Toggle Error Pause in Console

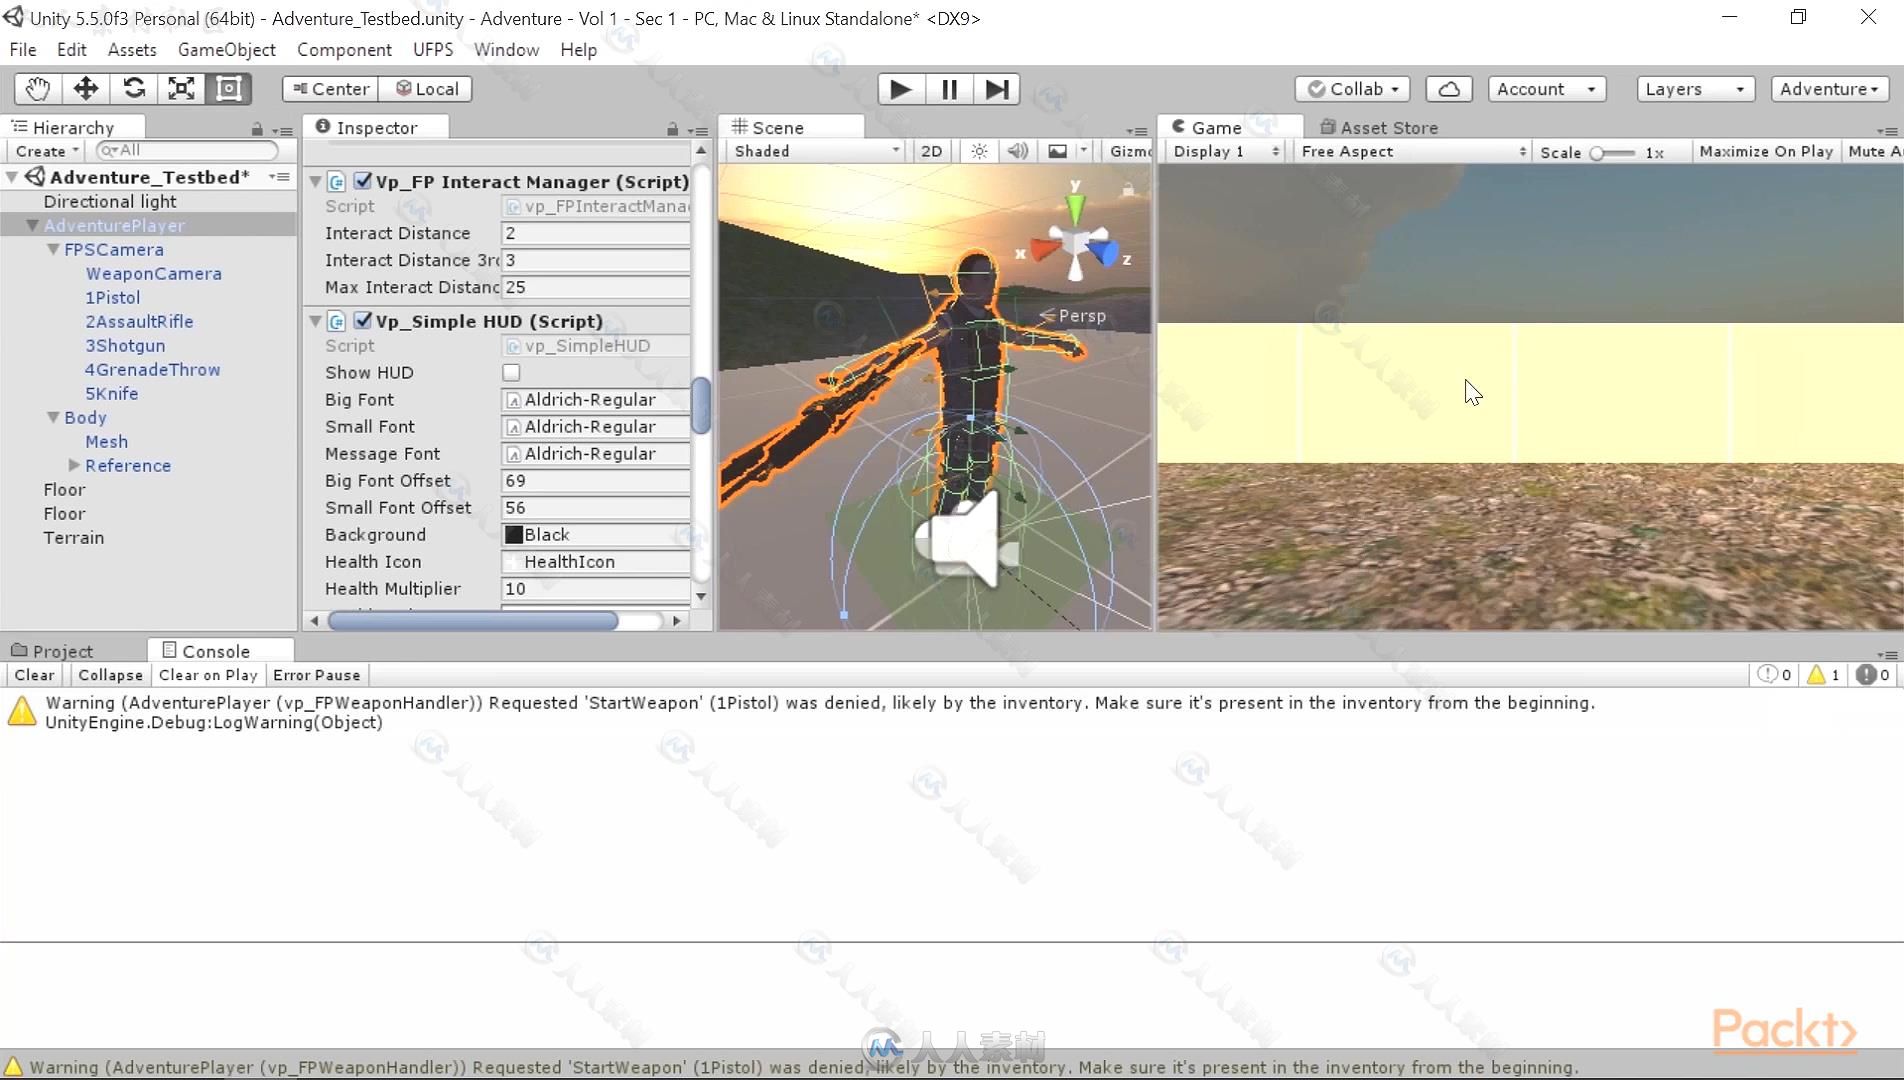point(316,675)
